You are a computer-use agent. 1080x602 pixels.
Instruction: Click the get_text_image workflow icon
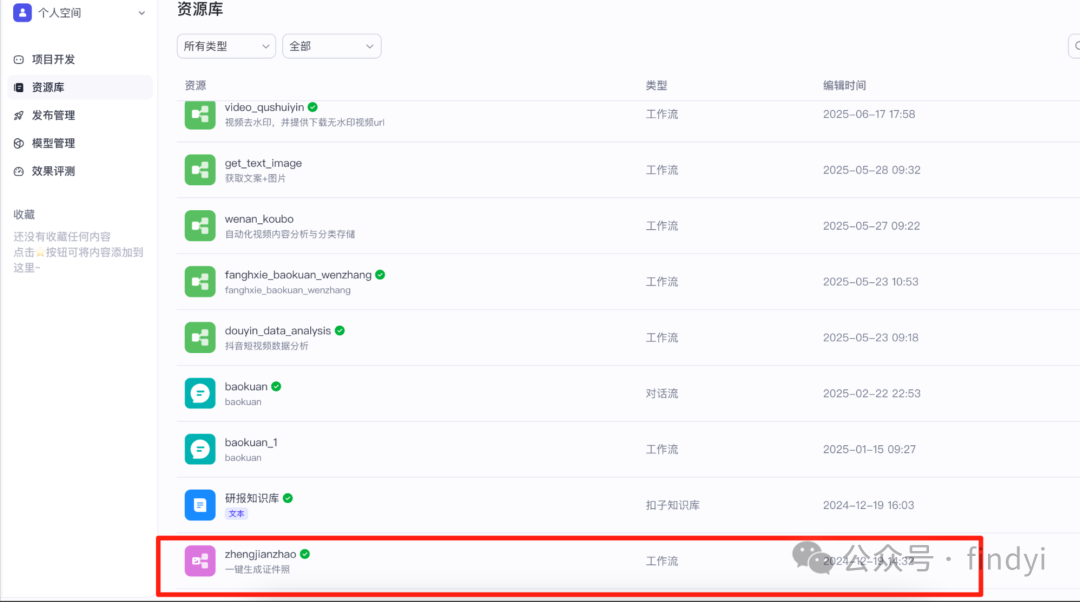[x=200, y=170]
